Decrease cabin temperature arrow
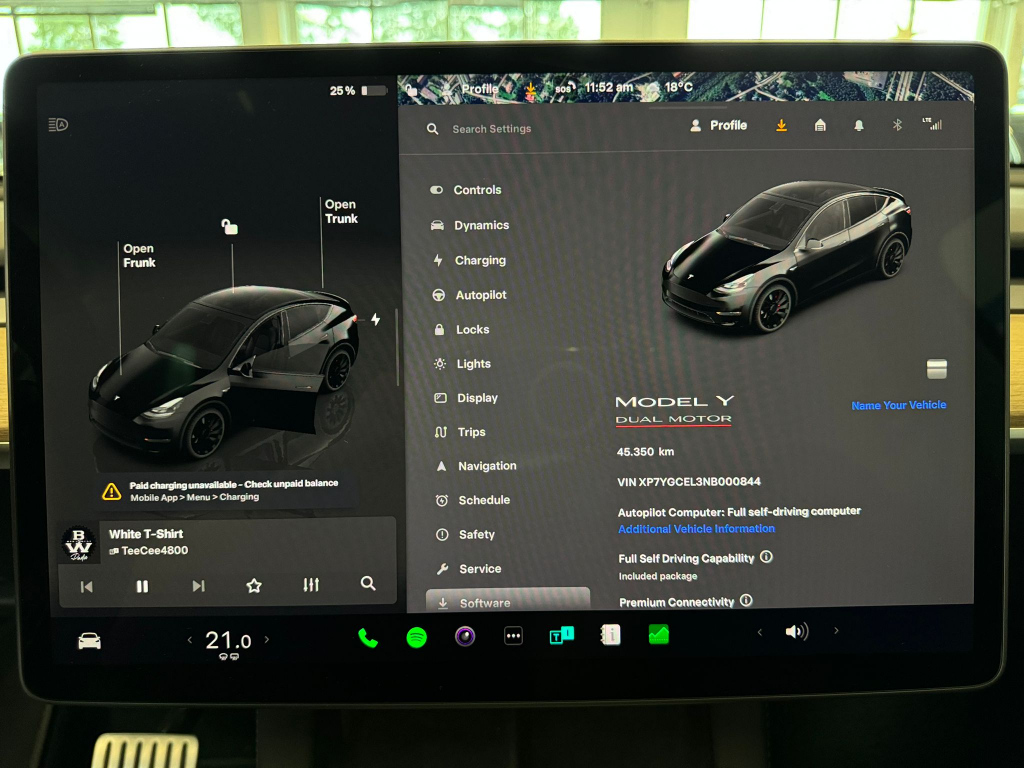1024x768 pixels. (190, 640)
